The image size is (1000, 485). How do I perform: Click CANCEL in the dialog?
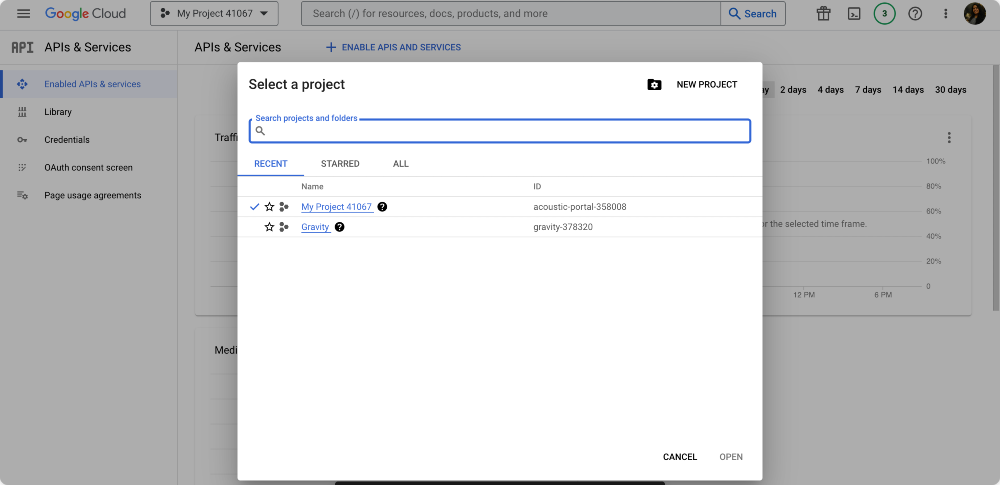pyautogui.click(x=680, y=457)
